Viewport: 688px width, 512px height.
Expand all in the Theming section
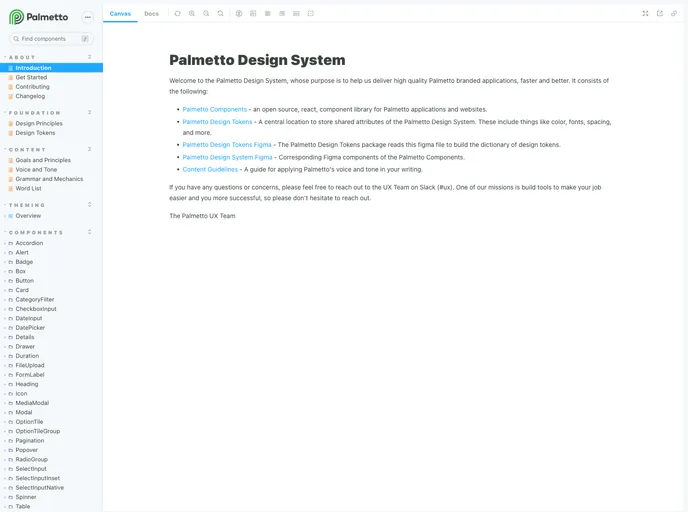tap(90, 205)
